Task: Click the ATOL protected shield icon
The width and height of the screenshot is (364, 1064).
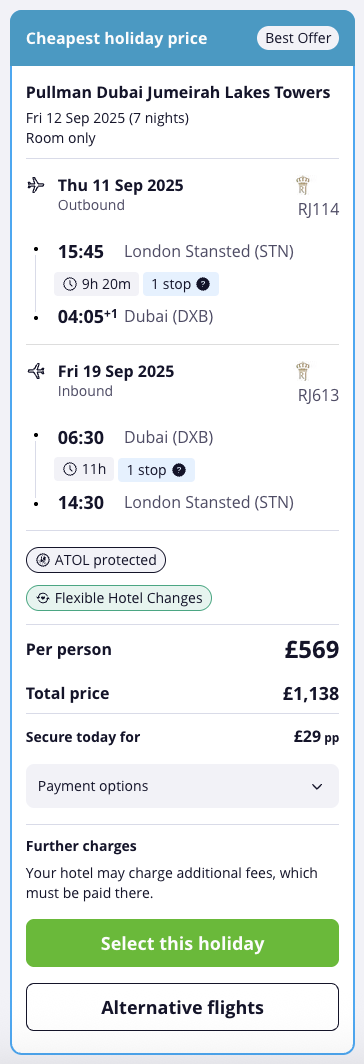Action: coord(42,560)
